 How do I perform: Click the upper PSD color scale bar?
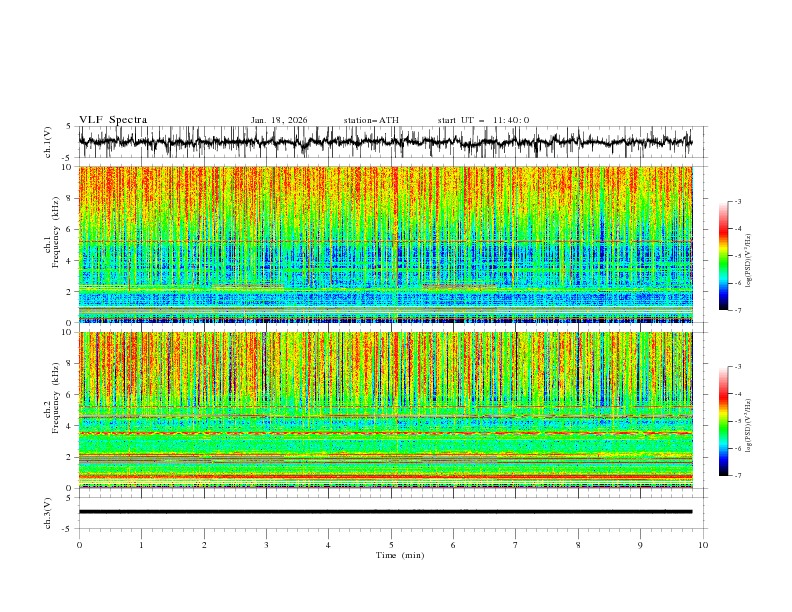tap(723, 256)
